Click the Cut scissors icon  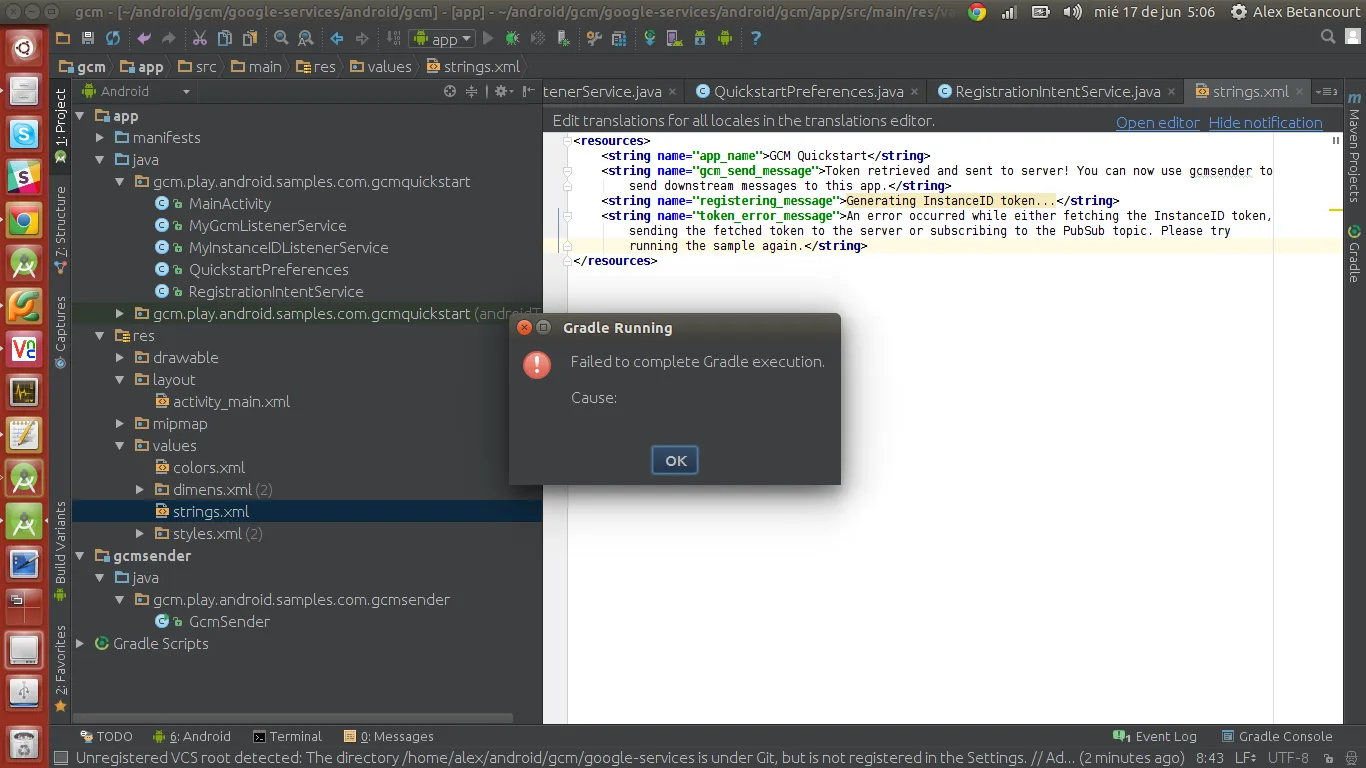click(x=199, y=39)
